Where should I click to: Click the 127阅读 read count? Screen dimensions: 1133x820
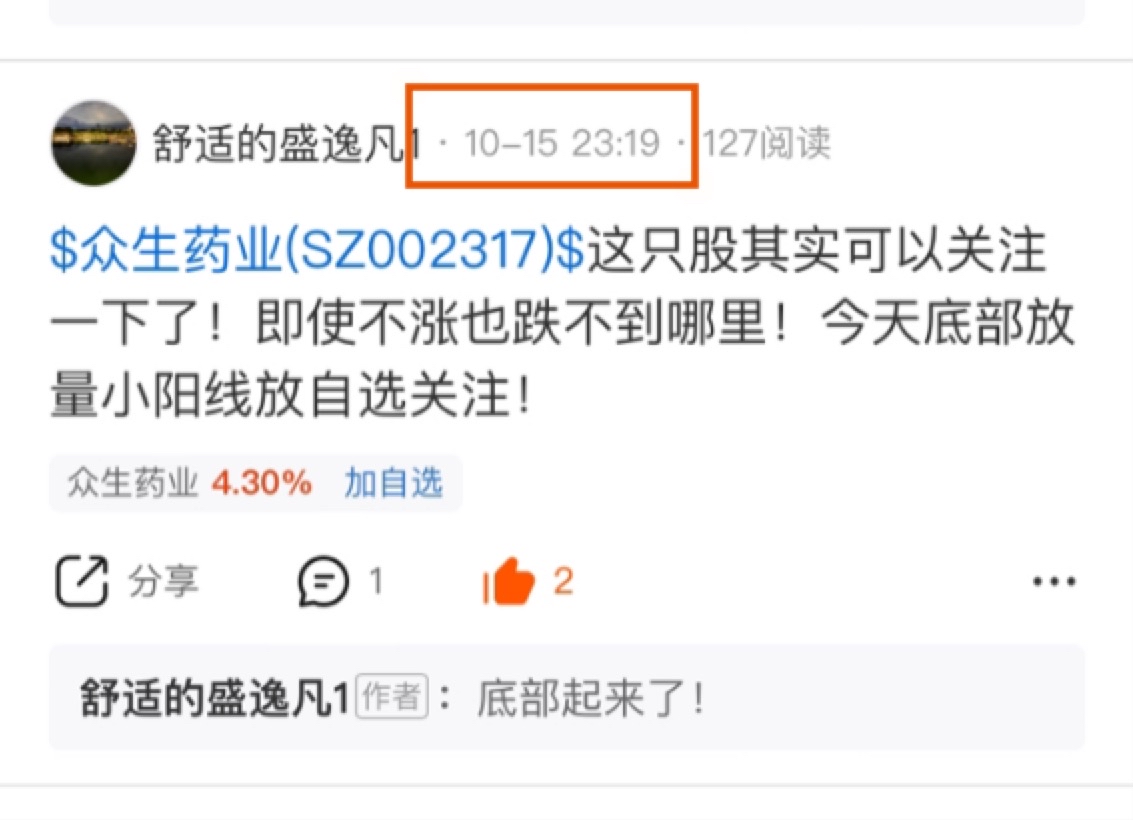766,143
